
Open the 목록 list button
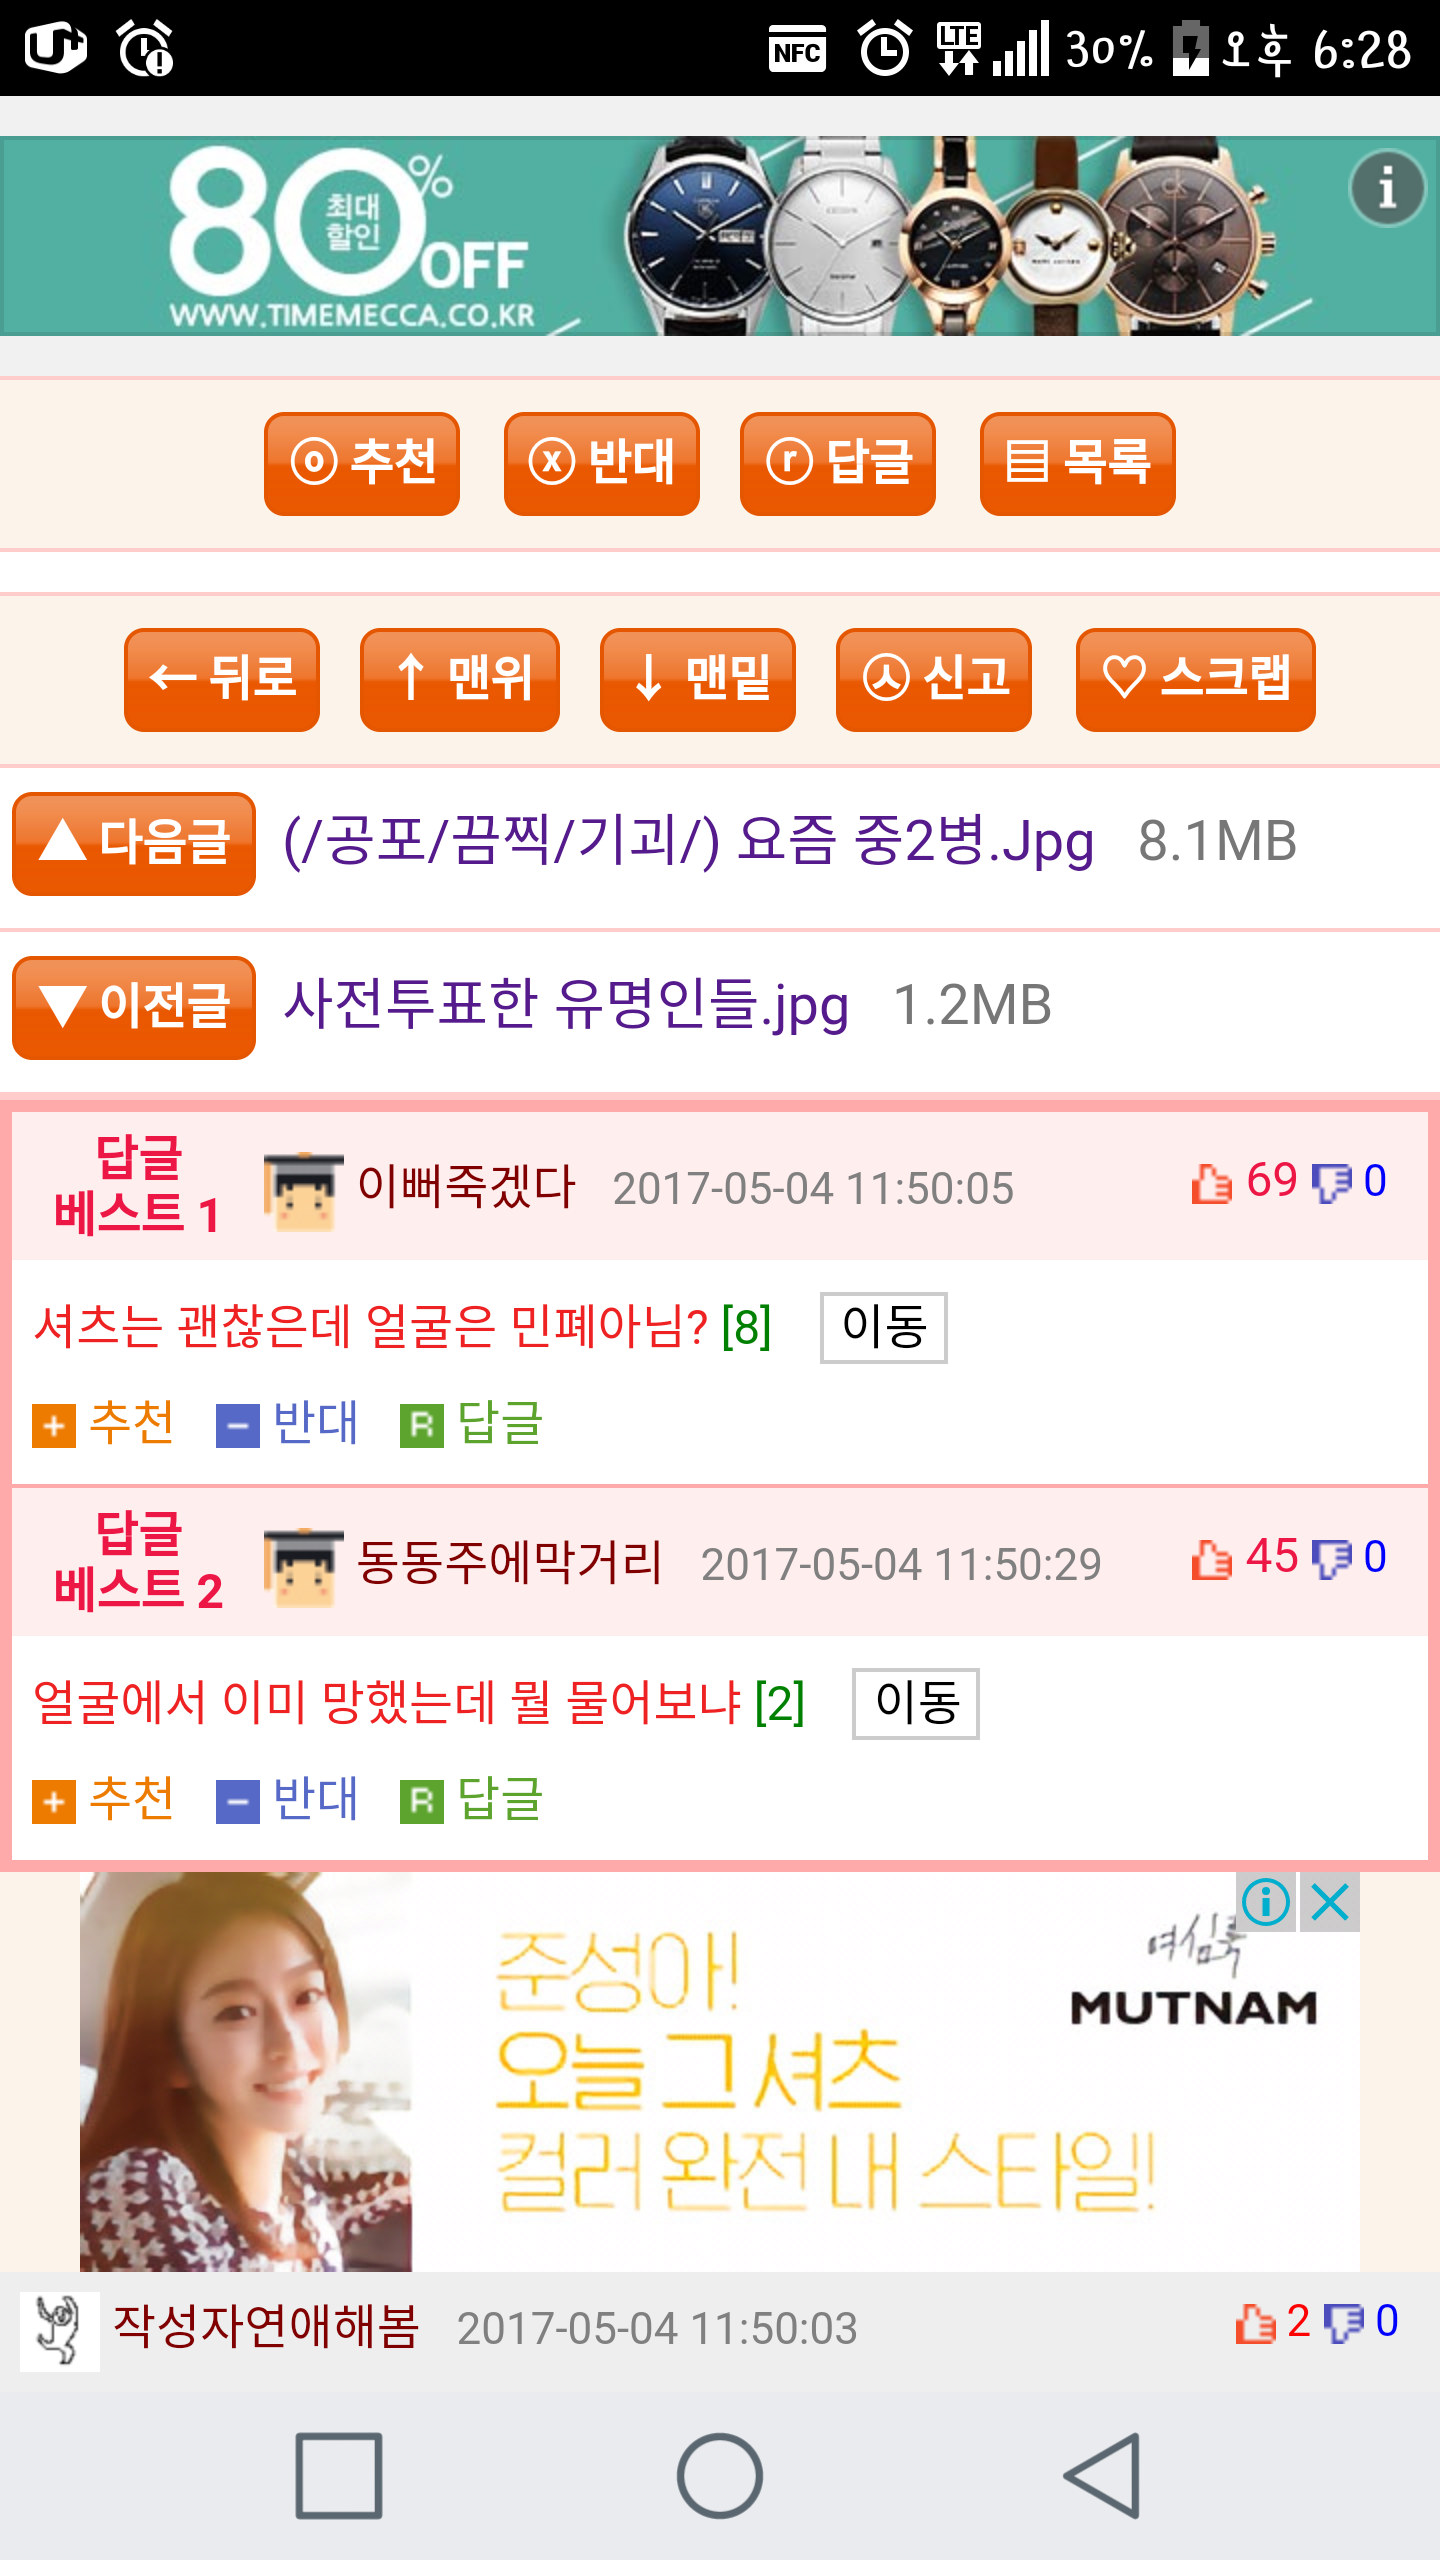pos(1077,463)
